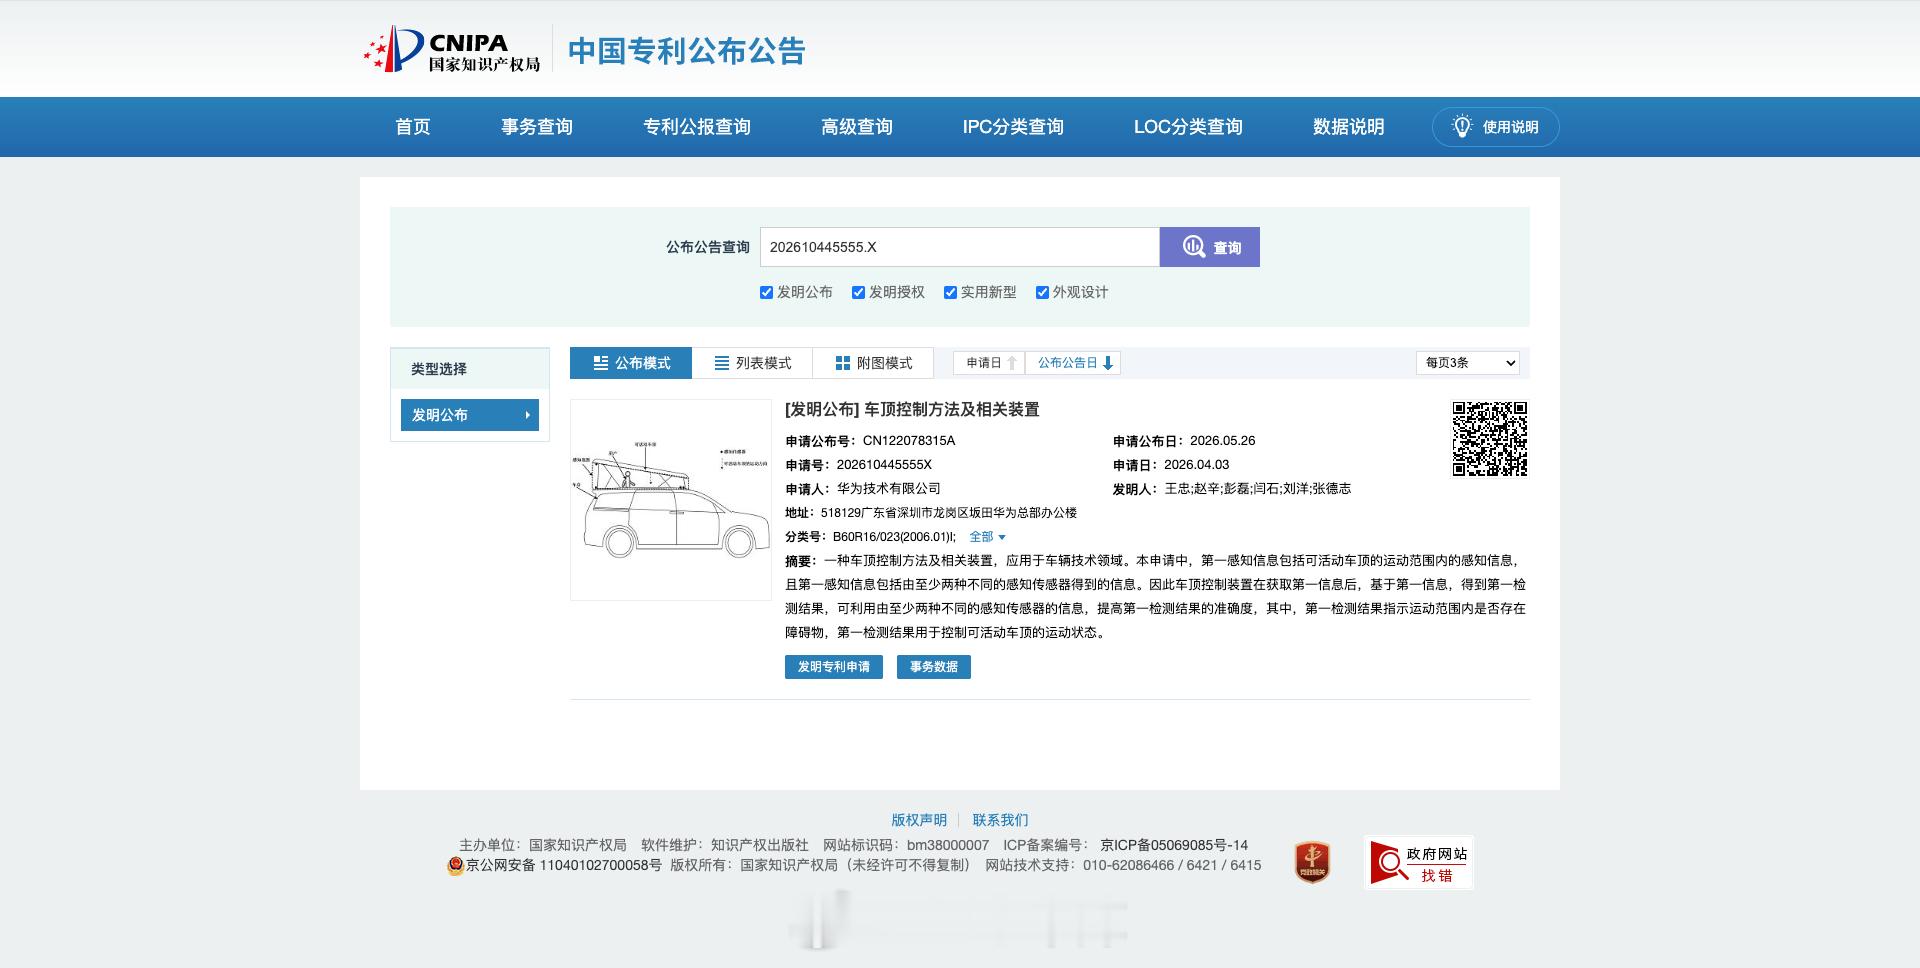
Task: Toggle the 实用新型 checkbox
Action: (x=950, y=293)
